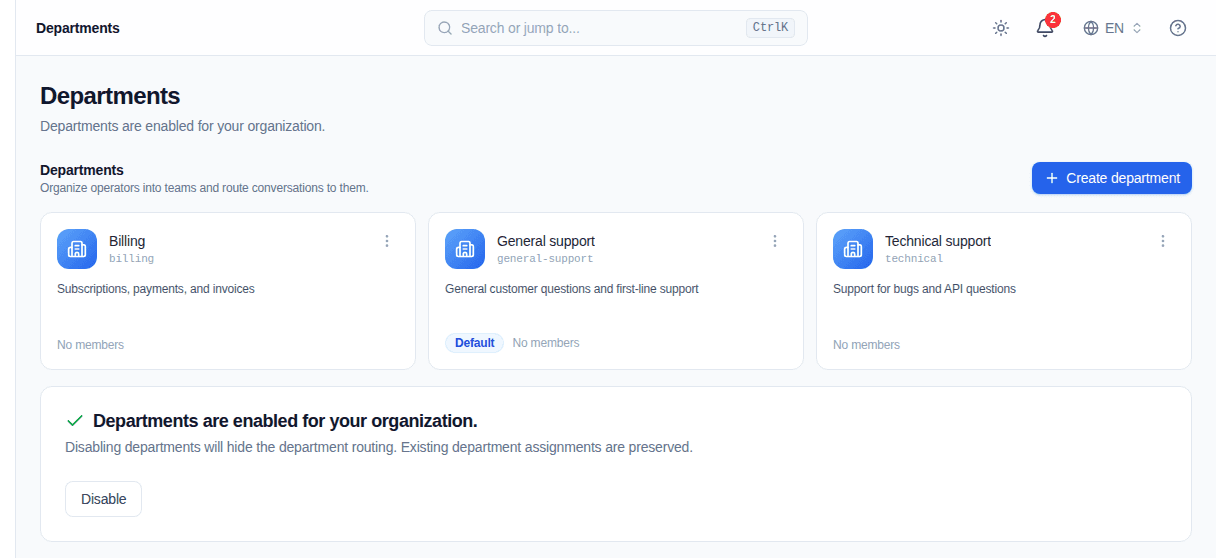Image resolution: width=1216 pixels, height=558 pixels.
Task: Click 'Support for bugs and API questions'
Action: [924, 289]
